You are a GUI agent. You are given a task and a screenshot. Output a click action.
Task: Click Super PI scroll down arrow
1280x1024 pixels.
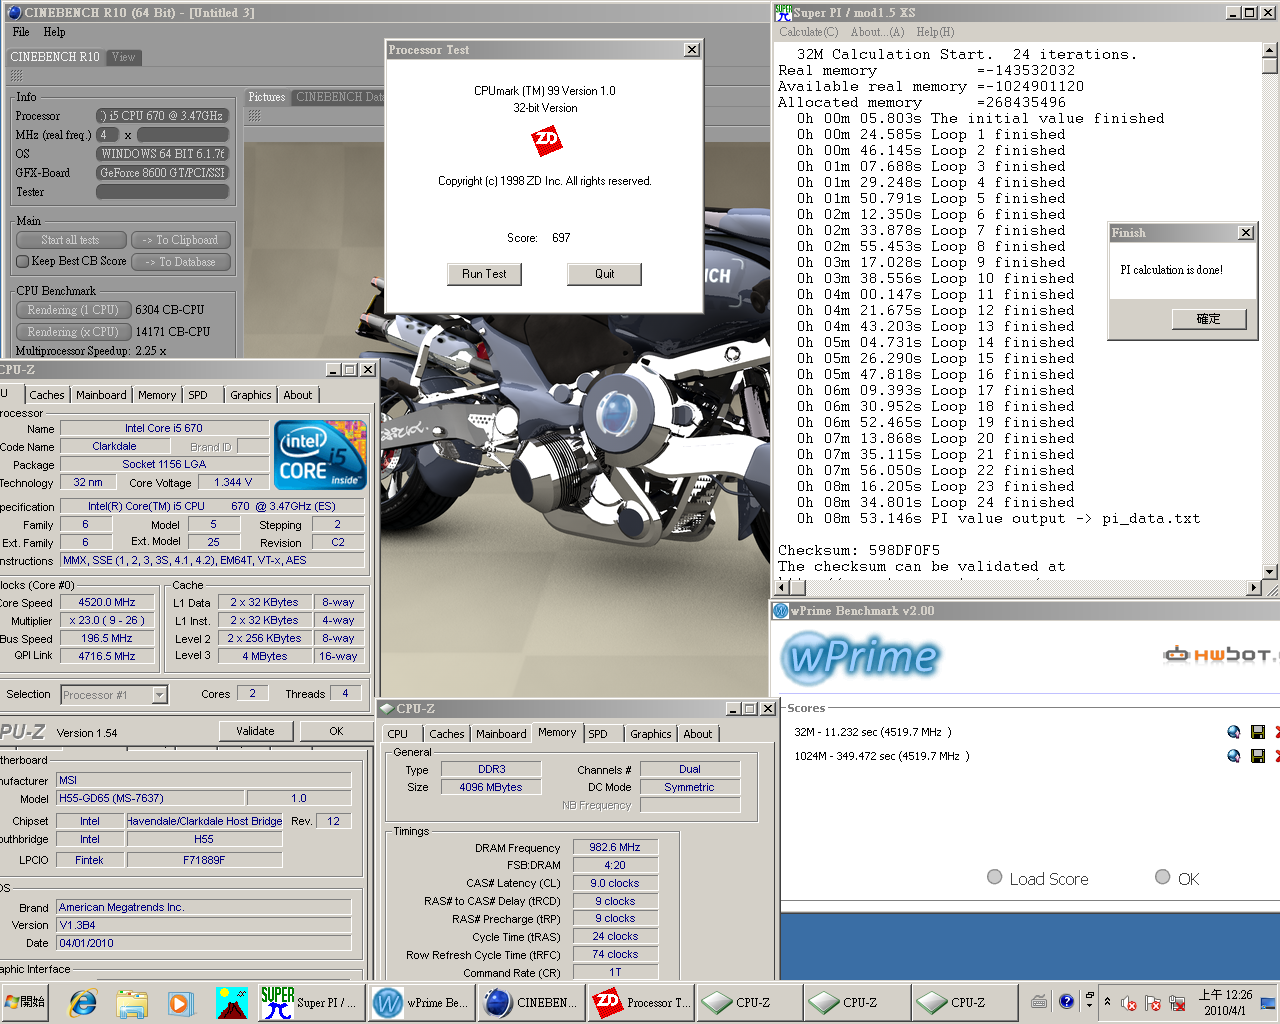(1270, 572)
